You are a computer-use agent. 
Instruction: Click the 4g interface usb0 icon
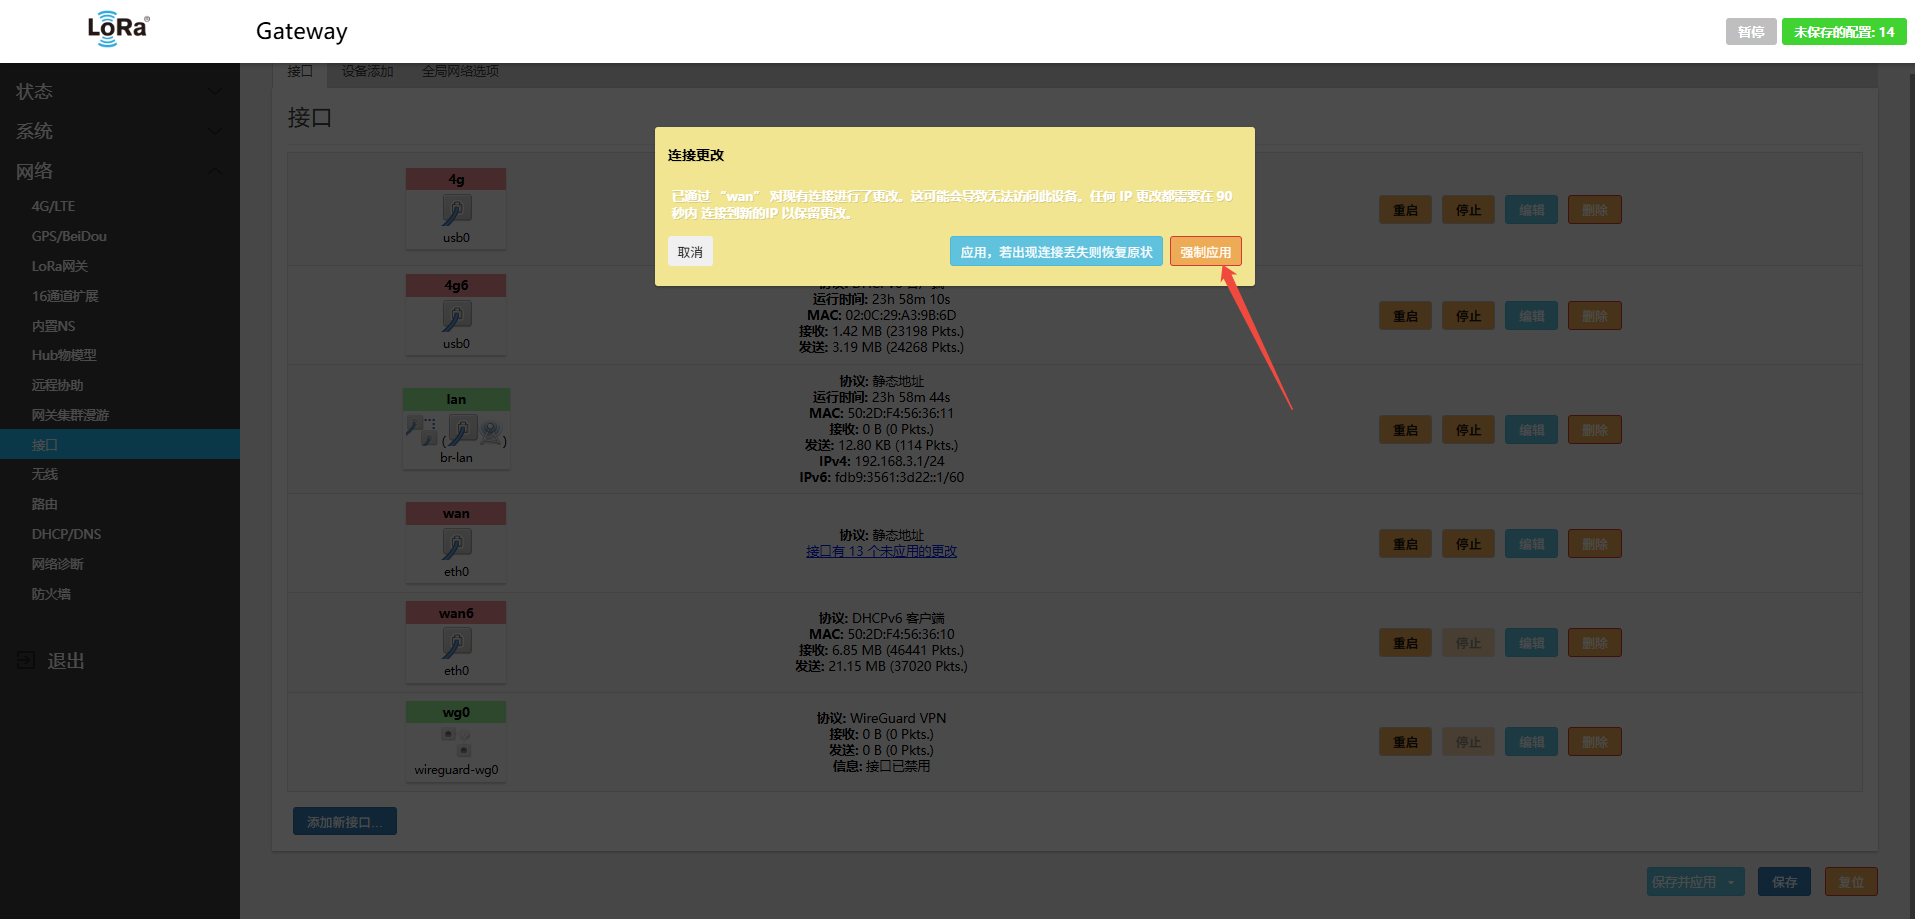tap(456, 210)
